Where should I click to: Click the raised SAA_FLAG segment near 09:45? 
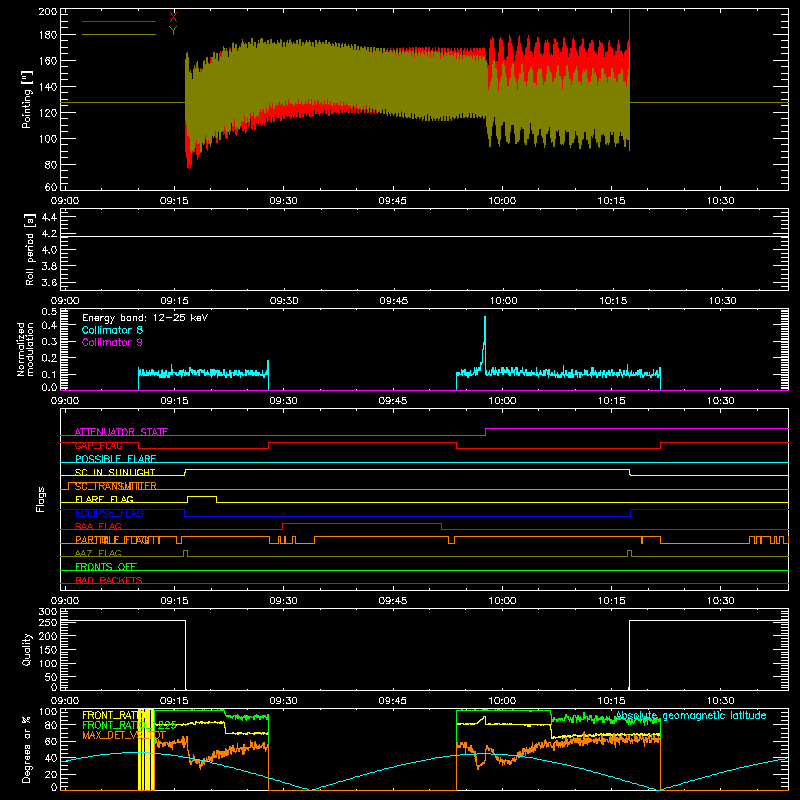click(x=362, y=523)
